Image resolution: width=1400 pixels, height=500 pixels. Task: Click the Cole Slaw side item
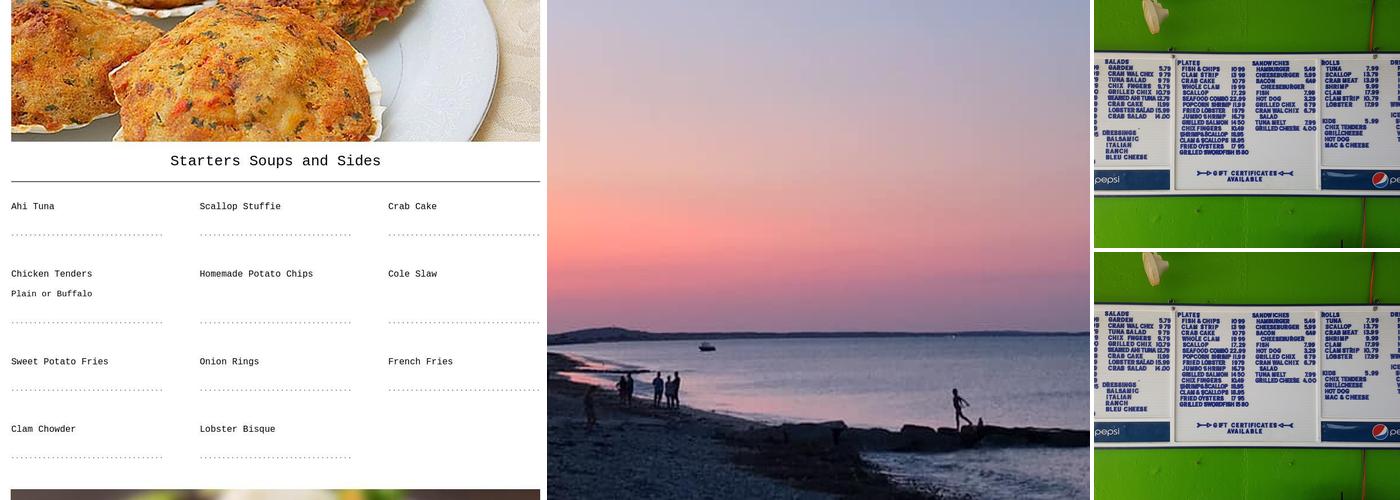point(412,274)
